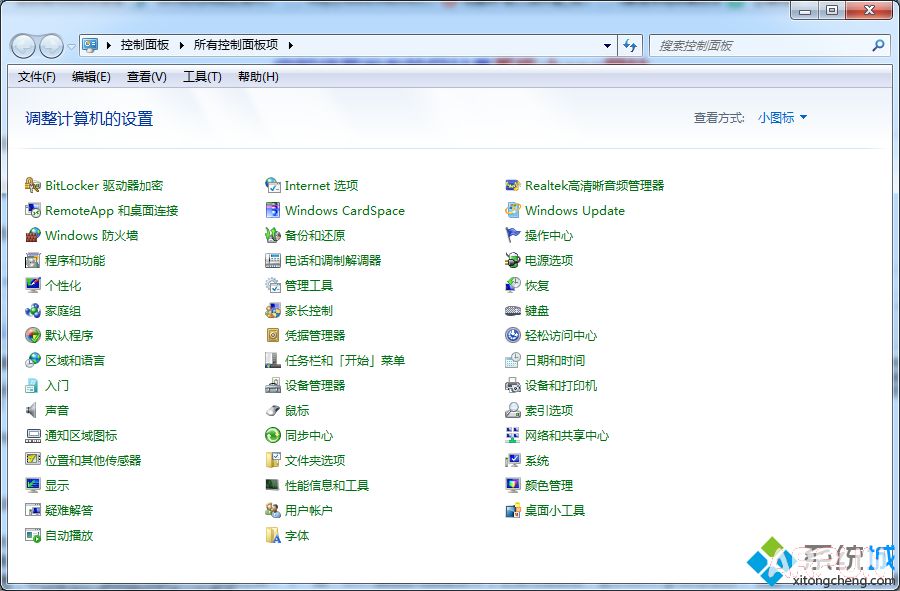
Task: Launch Windows Update
Action: point(573,210)
